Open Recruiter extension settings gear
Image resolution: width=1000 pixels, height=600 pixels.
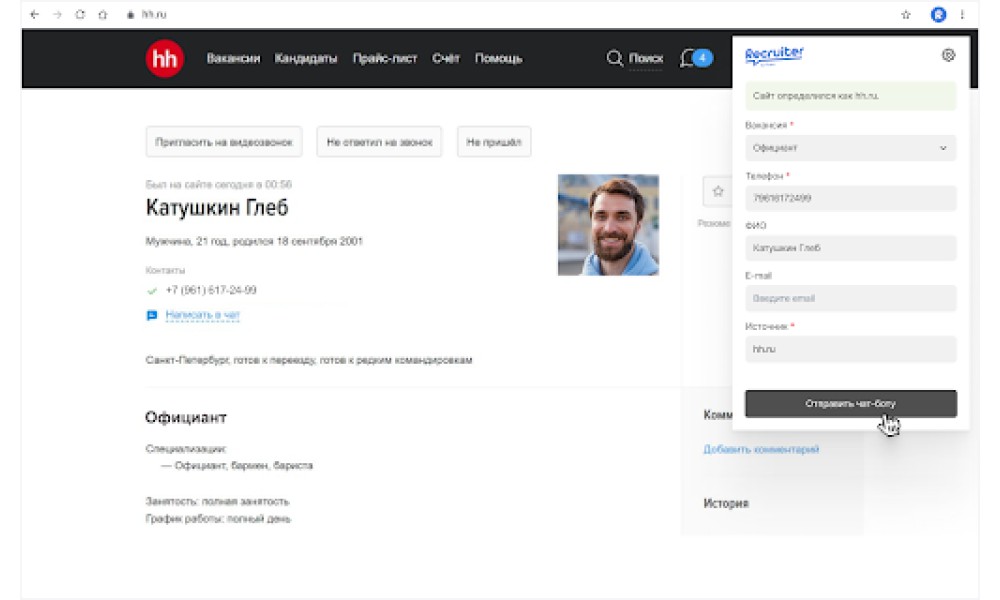948,55
